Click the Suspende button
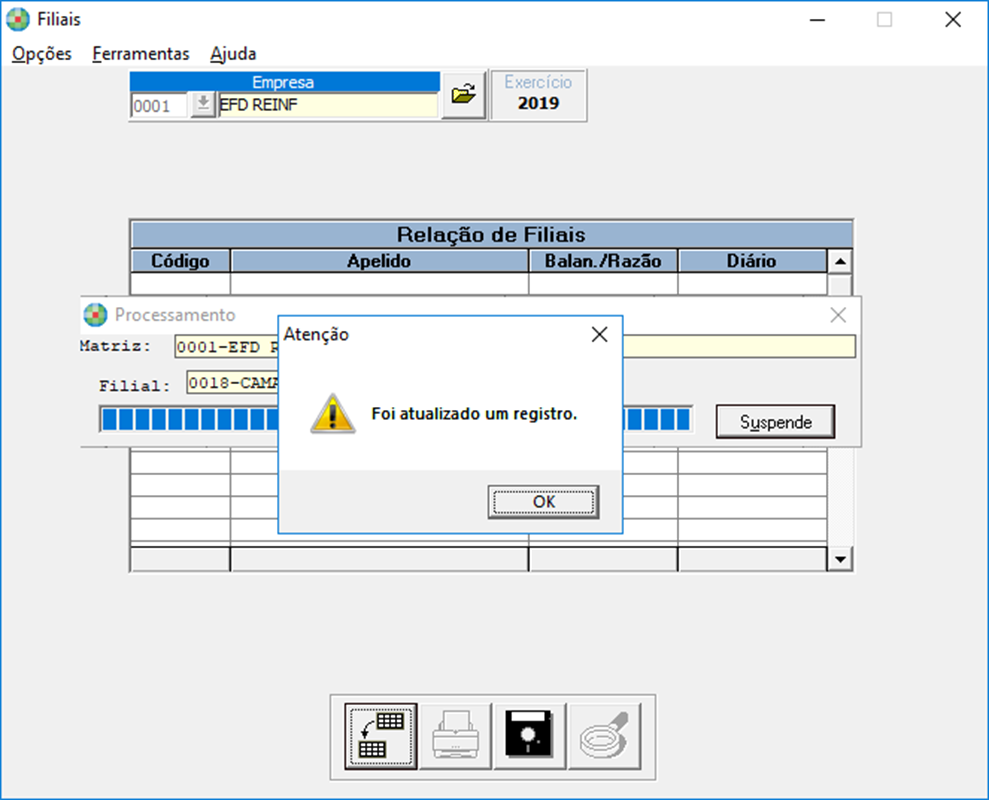The image size is (989, 800). tap(775, 421)
